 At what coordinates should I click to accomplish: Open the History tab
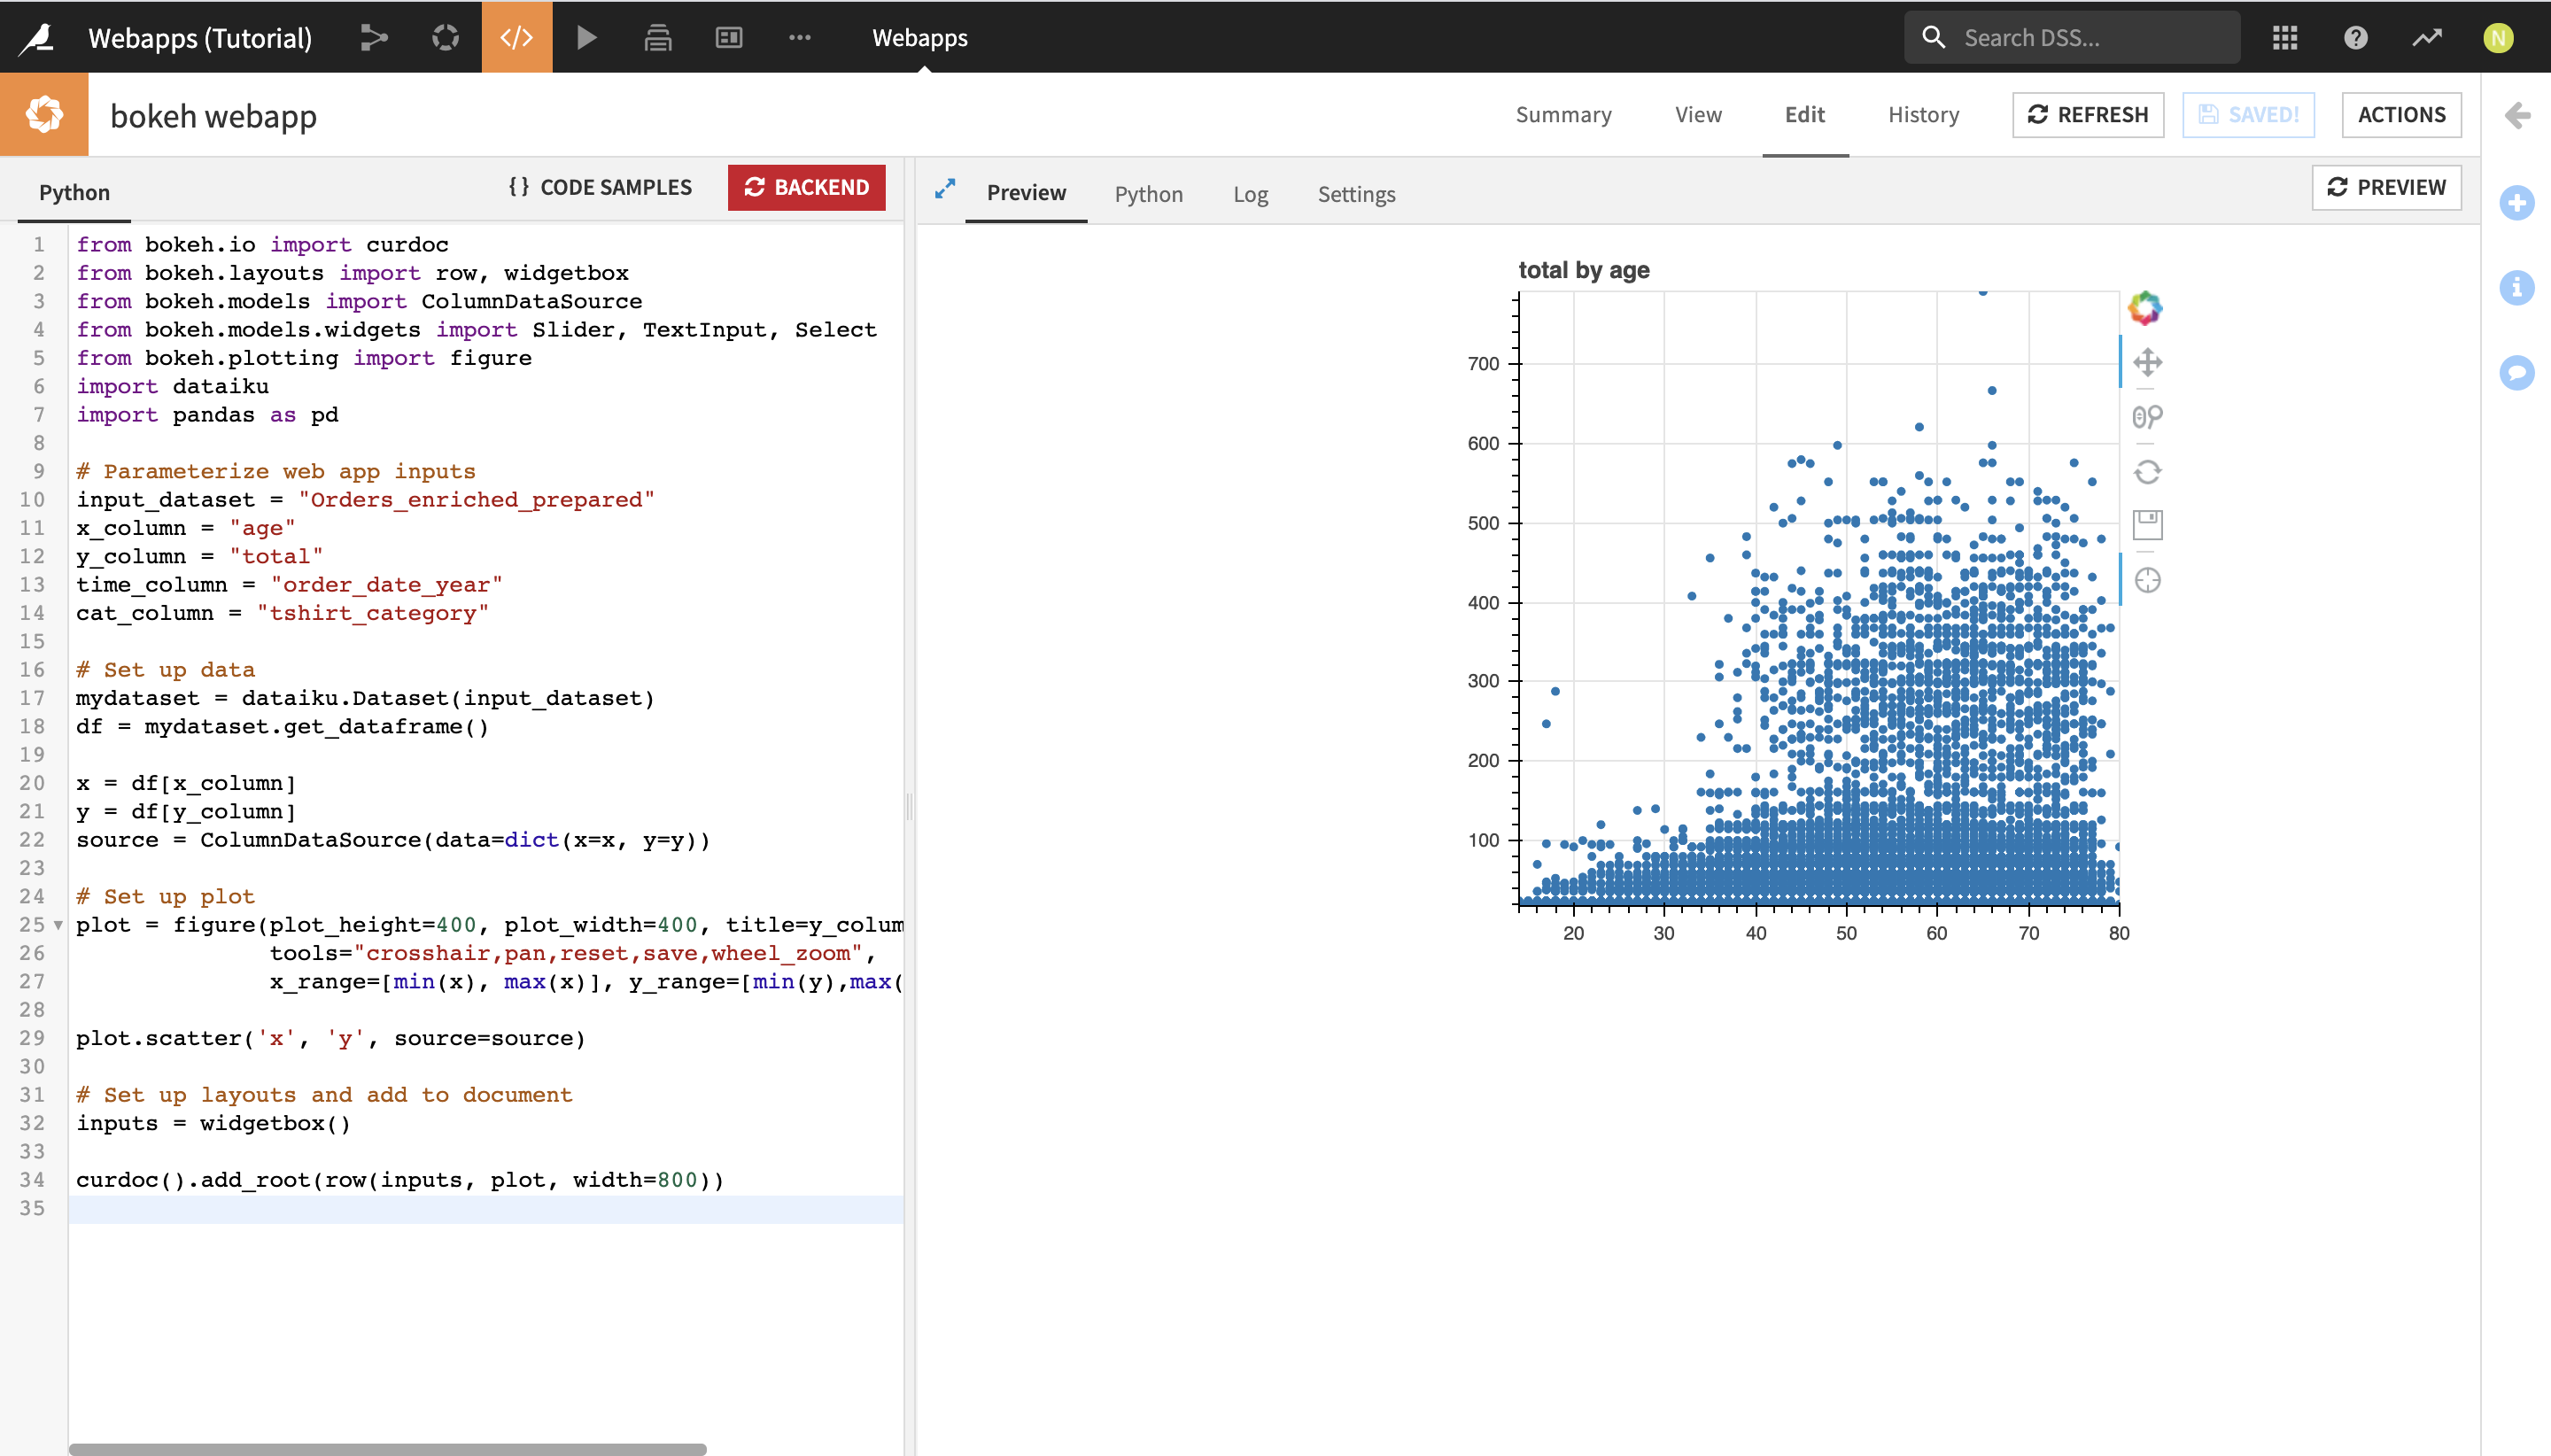pos(1924,115)
